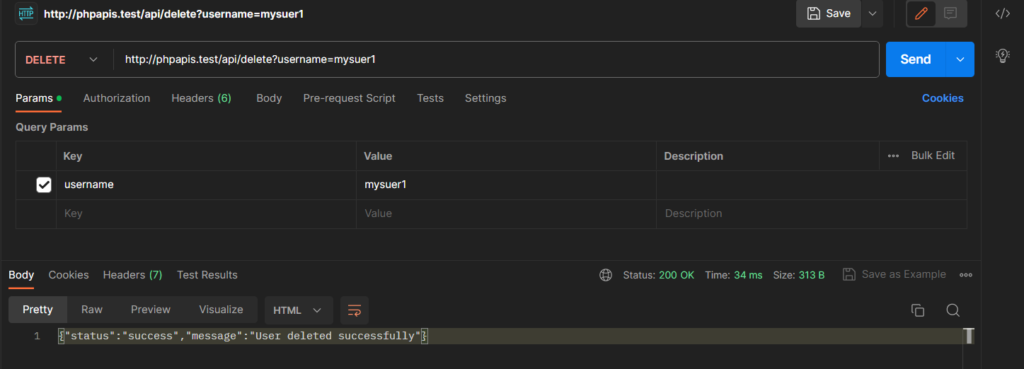This screenshot has height=369, width=1024.
Task: Change the HTML response format dropdown
Action: (298, 310)
